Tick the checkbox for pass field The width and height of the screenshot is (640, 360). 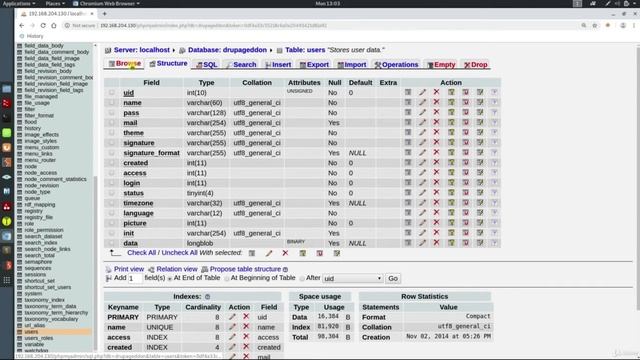click(x=111, y=112)
